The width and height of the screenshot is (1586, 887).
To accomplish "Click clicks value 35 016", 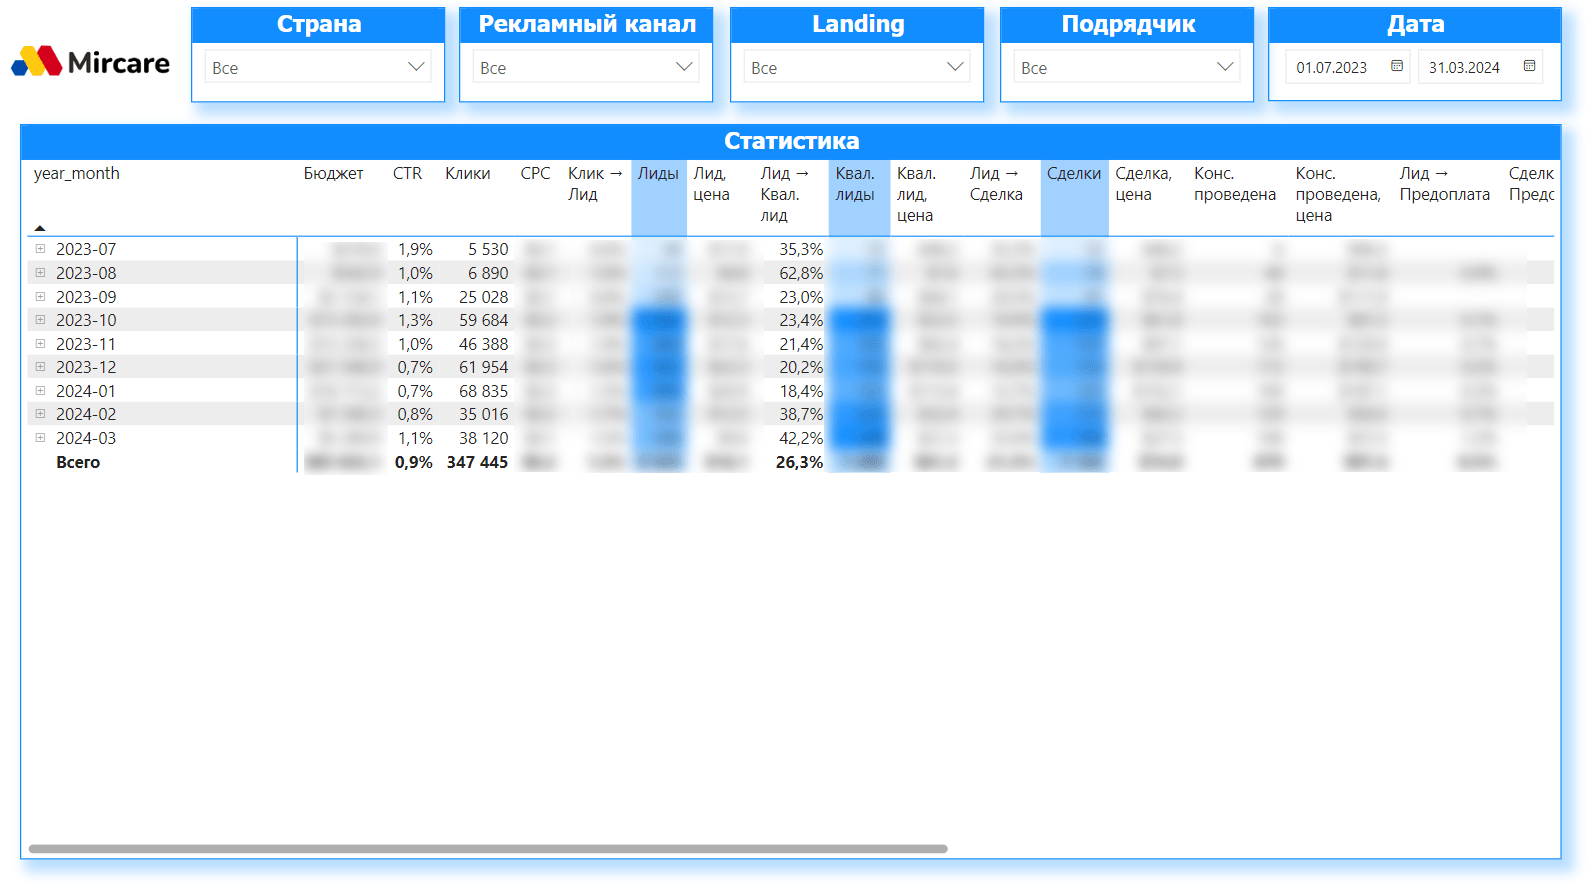I will click(484, 414).
